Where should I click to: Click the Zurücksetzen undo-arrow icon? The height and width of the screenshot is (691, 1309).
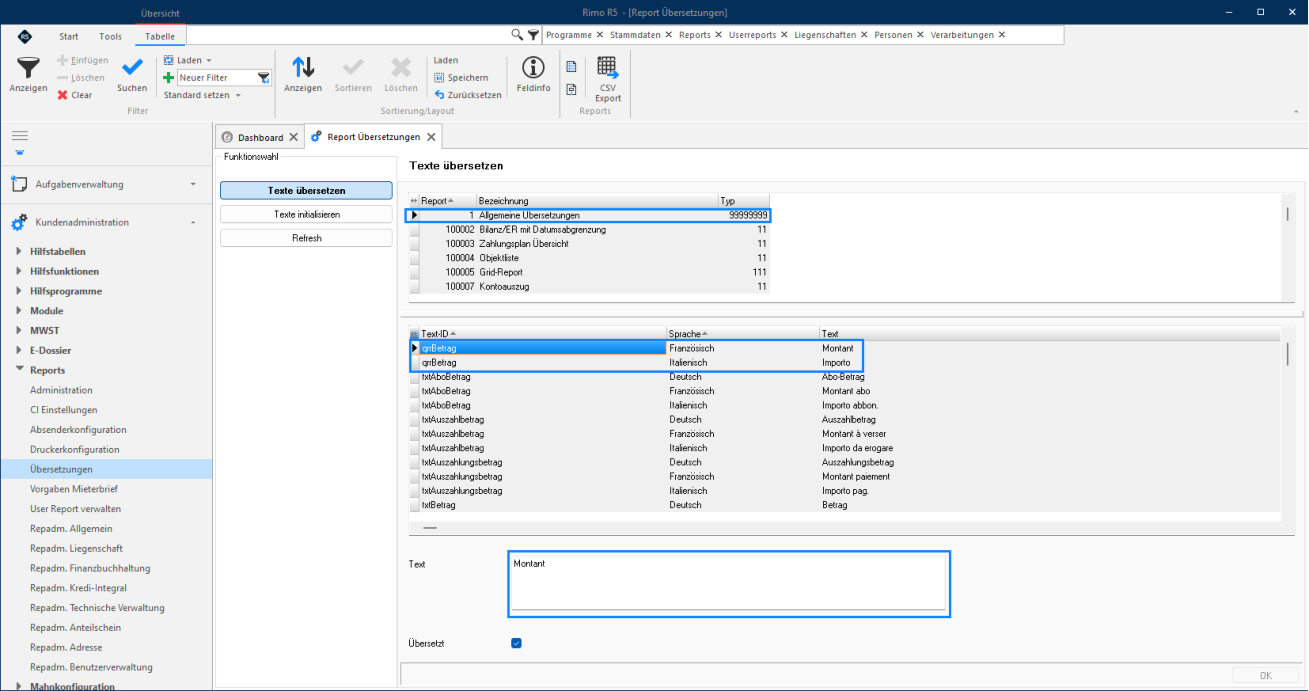tap(439, 94)
